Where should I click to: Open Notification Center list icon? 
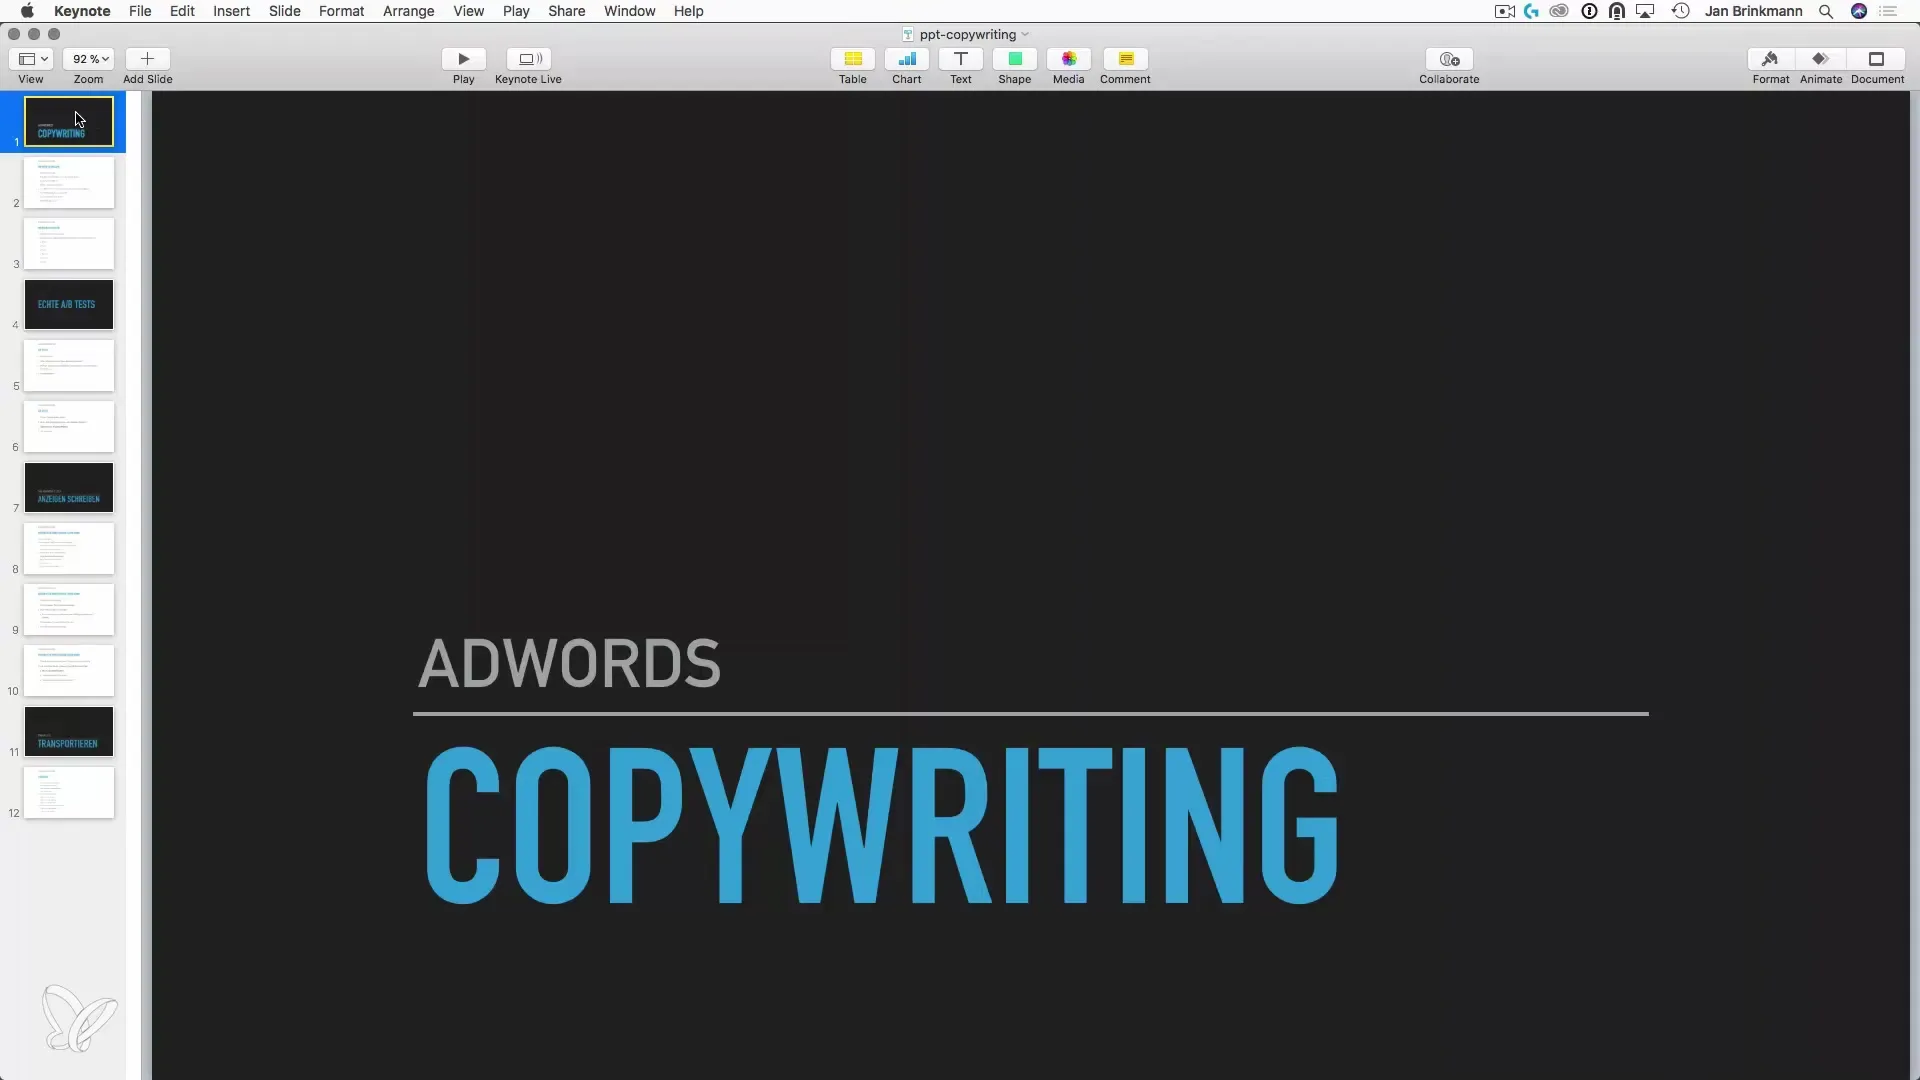tap(1888, 11)
